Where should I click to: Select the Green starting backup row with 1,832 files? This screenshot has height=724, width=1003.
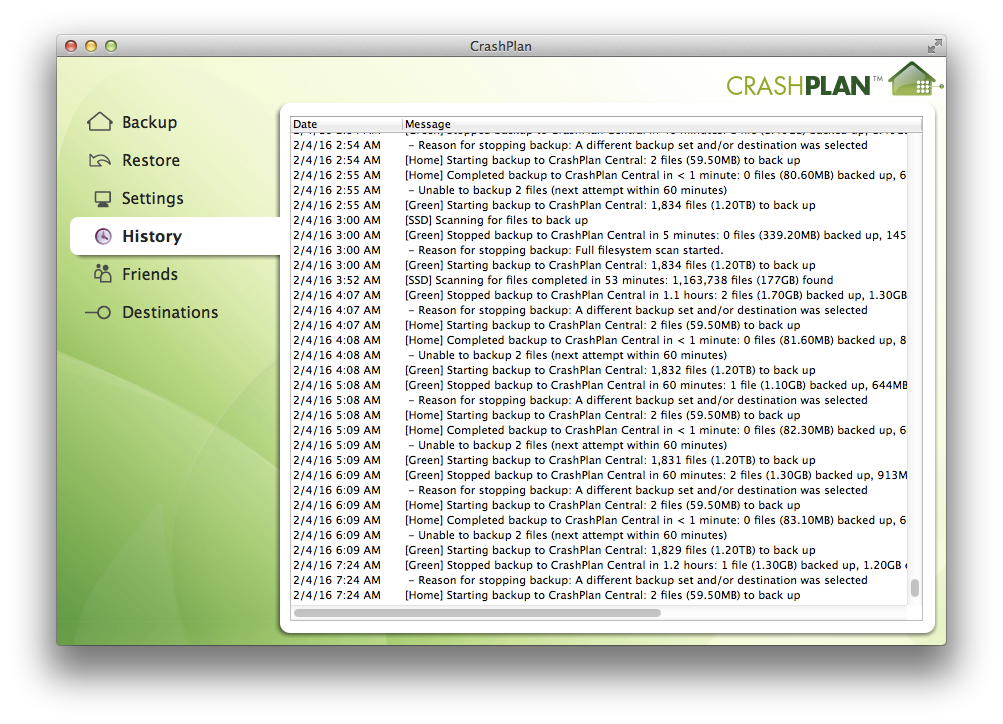[x=599, y=370]
